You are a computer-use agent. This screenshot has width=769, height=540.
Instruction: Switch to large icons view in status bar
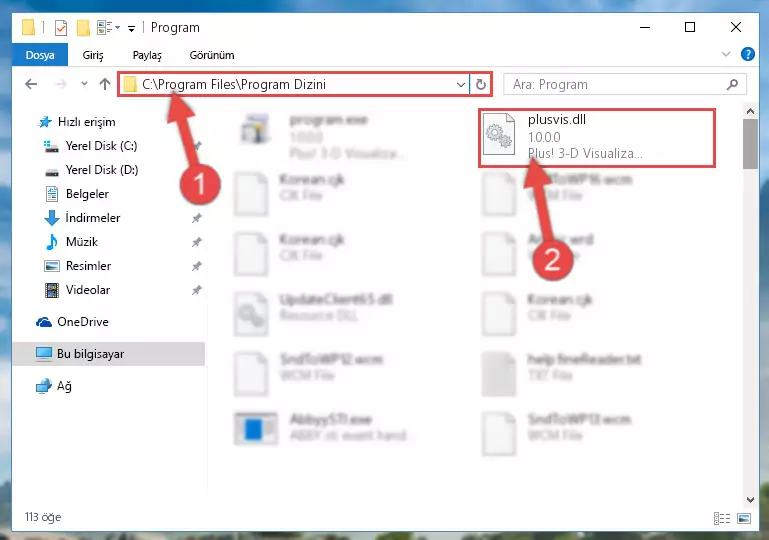click(743, 518)
